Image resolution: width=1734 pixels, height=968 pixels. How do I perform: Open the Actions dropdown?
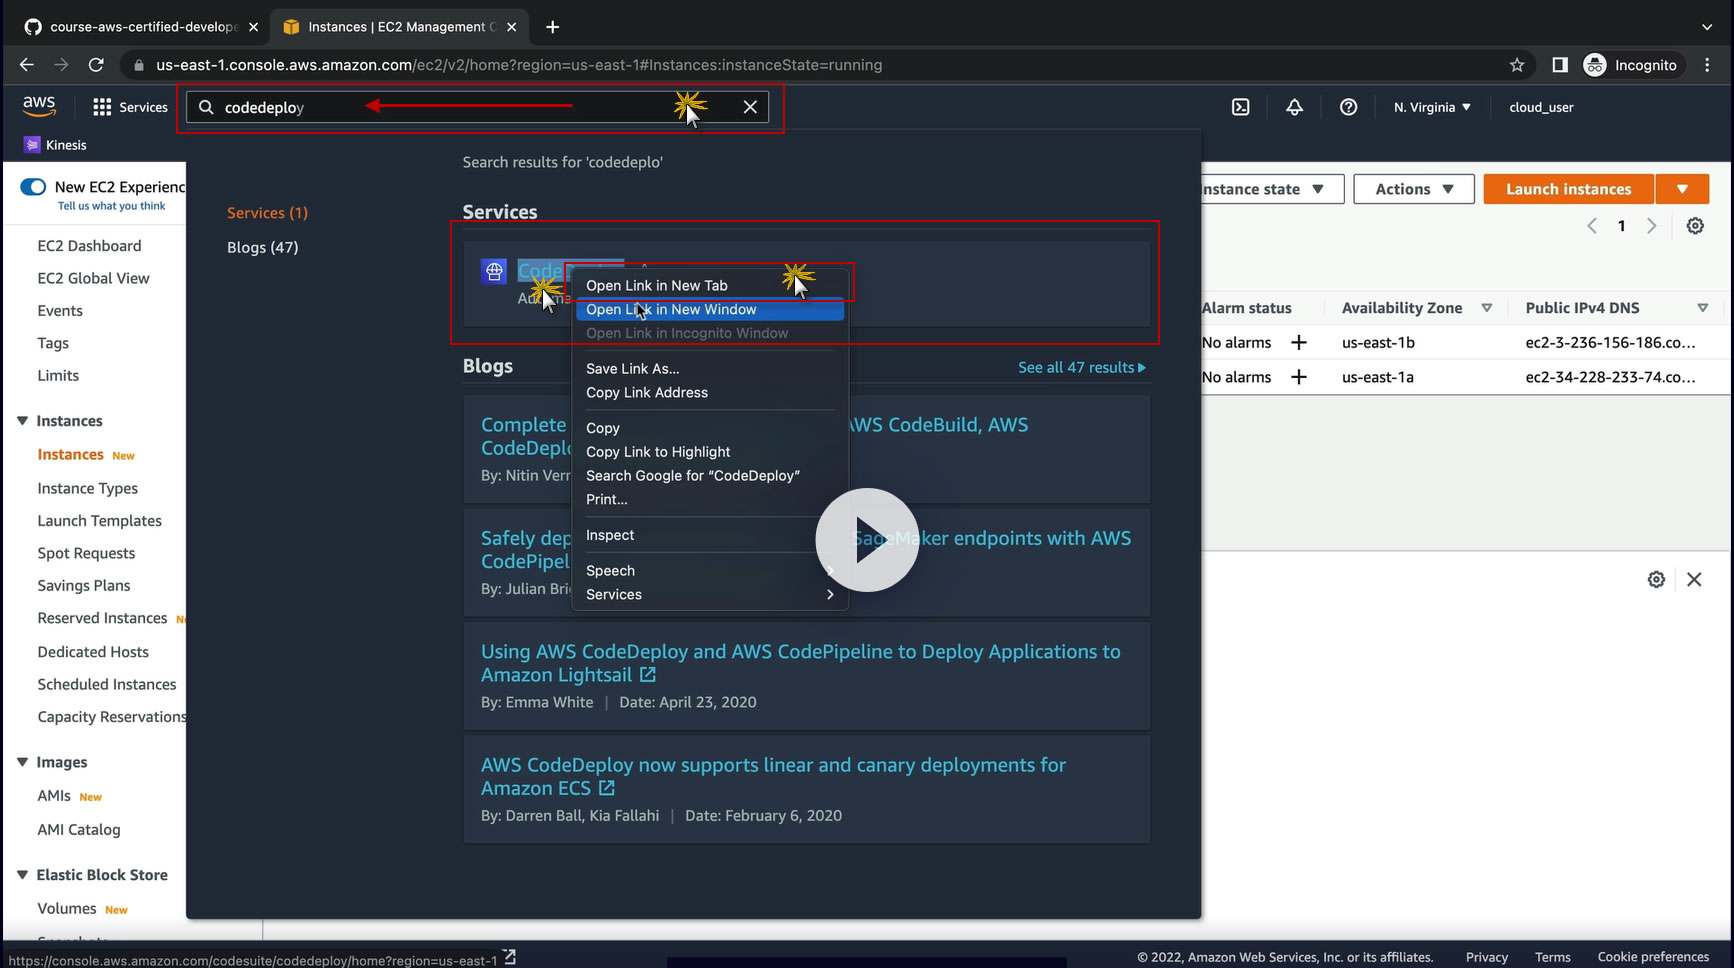click(x=1414, y=189)
